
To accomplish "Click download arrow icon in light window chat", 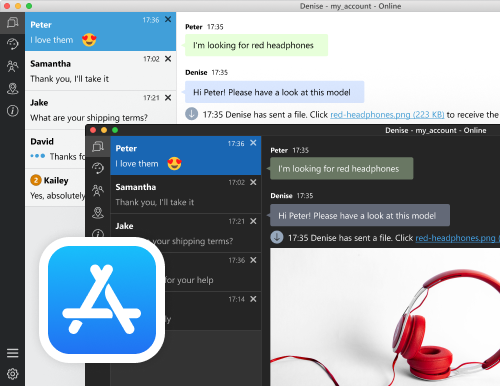I will (192, 114).
